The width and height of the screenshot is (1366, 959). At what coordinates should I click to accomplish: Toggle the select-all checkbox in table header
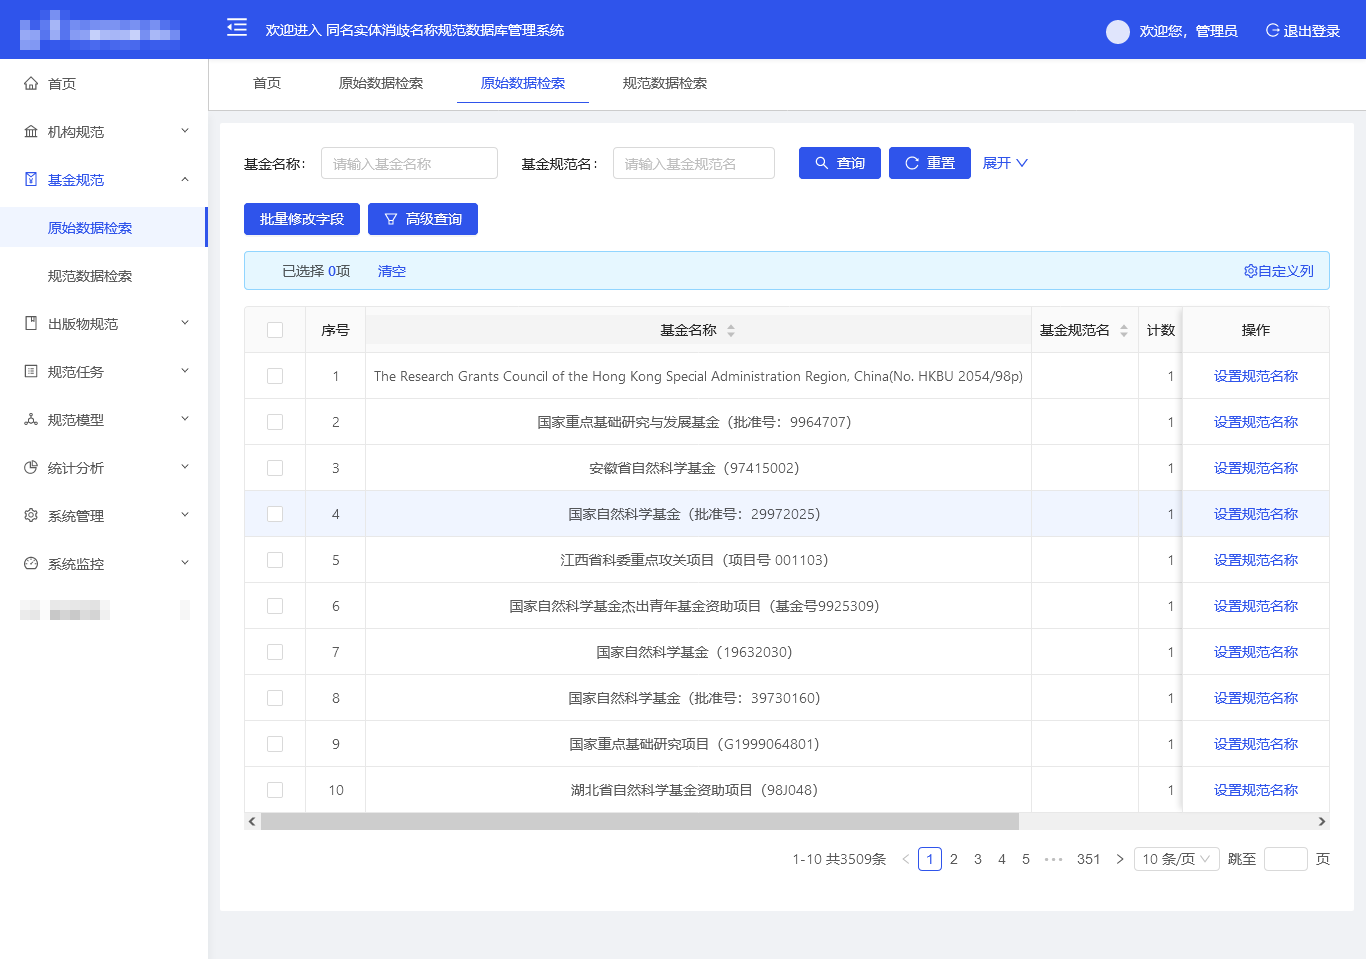click(275, 330)
